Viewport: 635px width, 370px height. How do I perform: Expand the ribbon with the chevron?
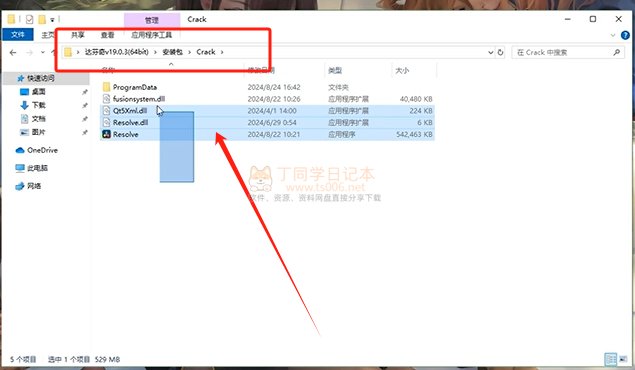click(613, 35)
